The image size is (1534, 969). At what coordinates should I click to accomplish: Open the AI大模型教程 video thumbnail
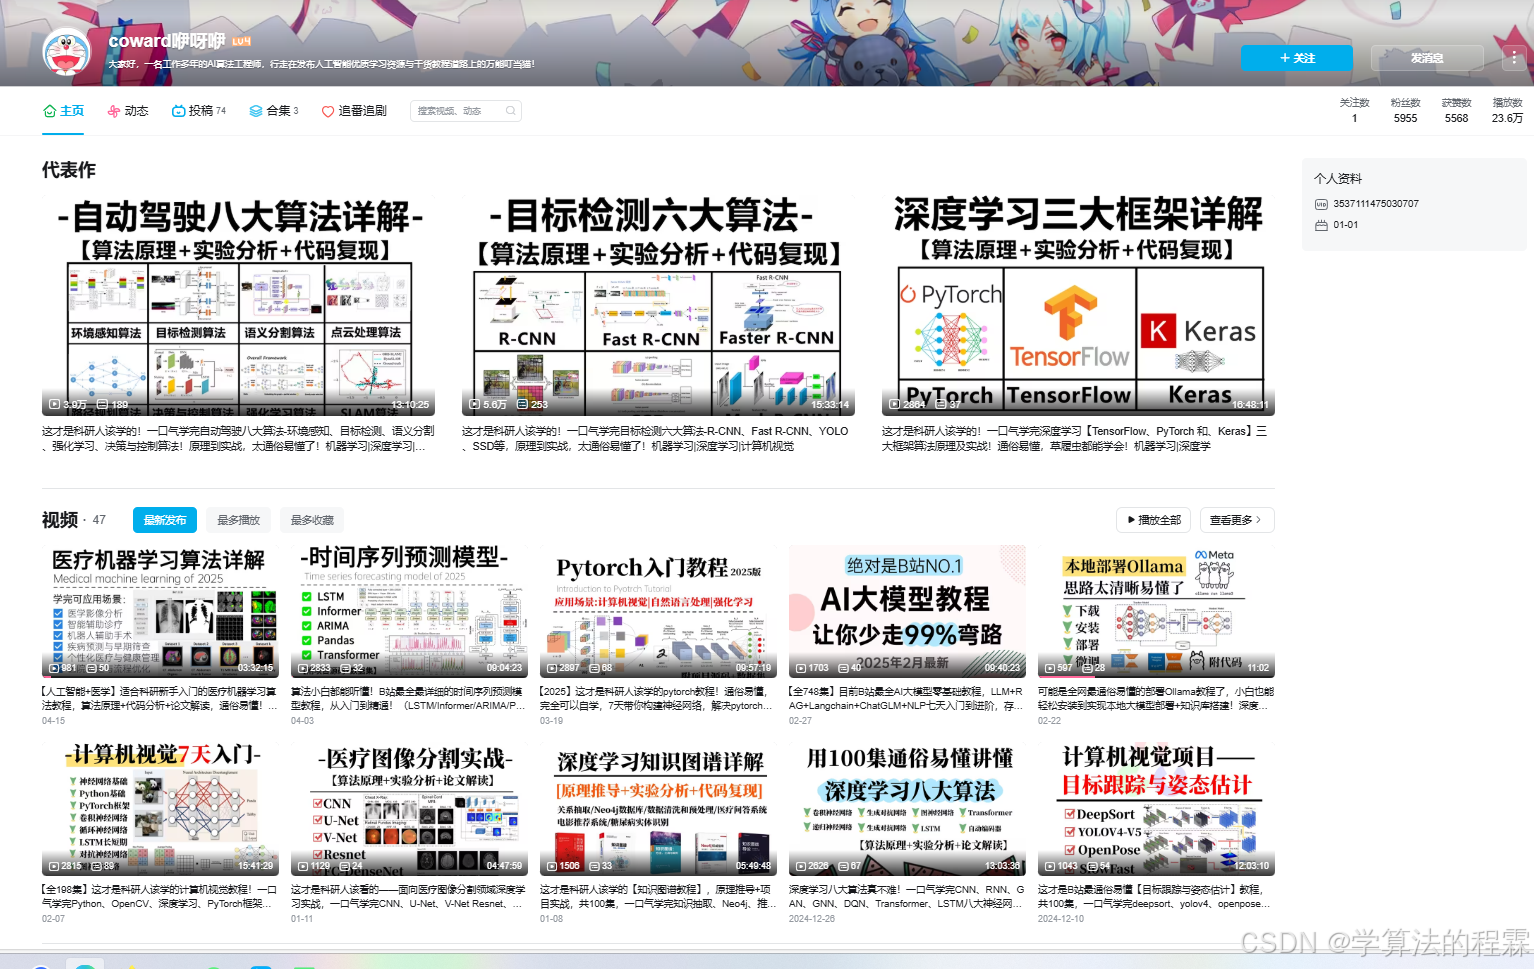[x=906, y=611]
